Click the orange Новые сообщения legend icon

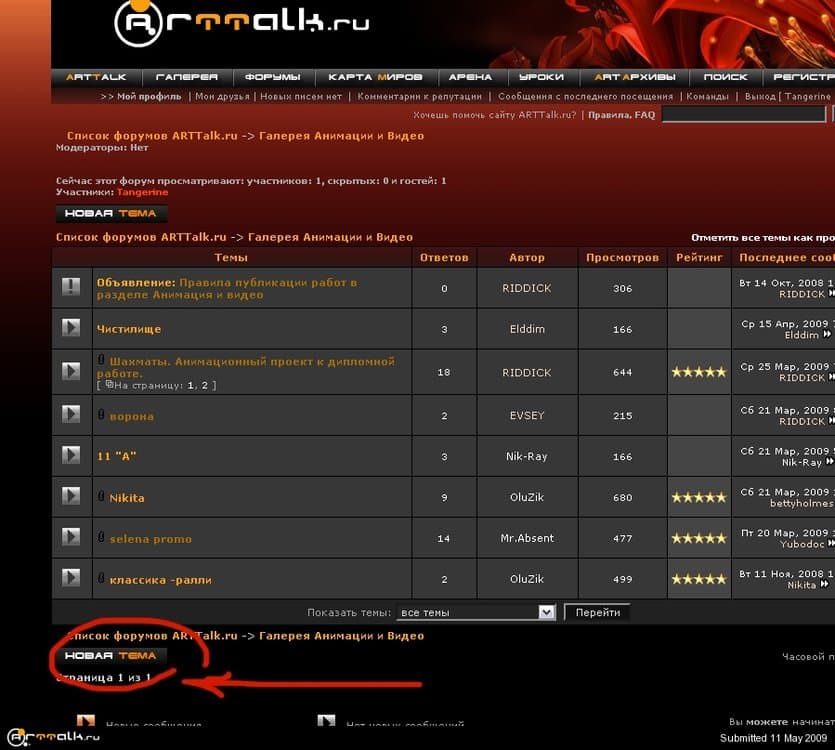point(87,719)
